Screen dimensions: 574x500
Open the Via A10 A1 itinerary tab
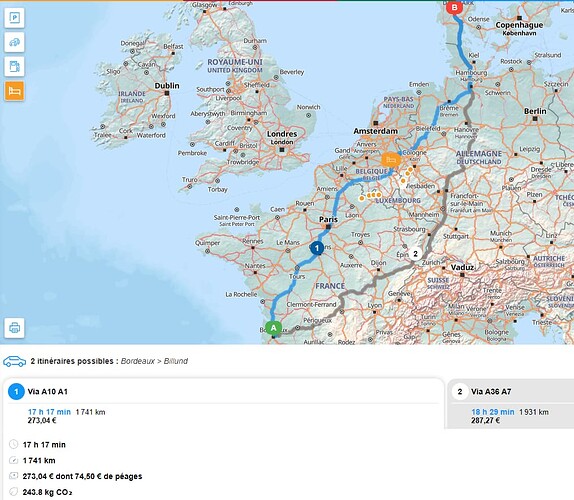click(223, 392)
